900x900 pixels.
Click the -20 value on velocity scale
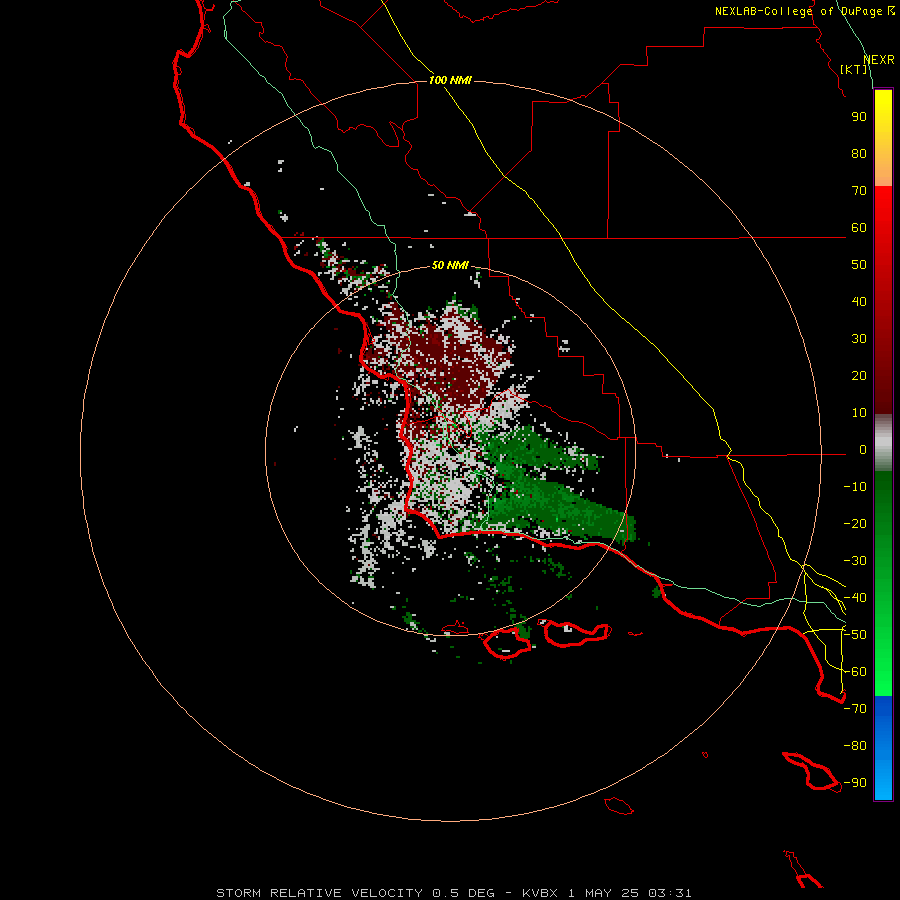click(855, 524)
